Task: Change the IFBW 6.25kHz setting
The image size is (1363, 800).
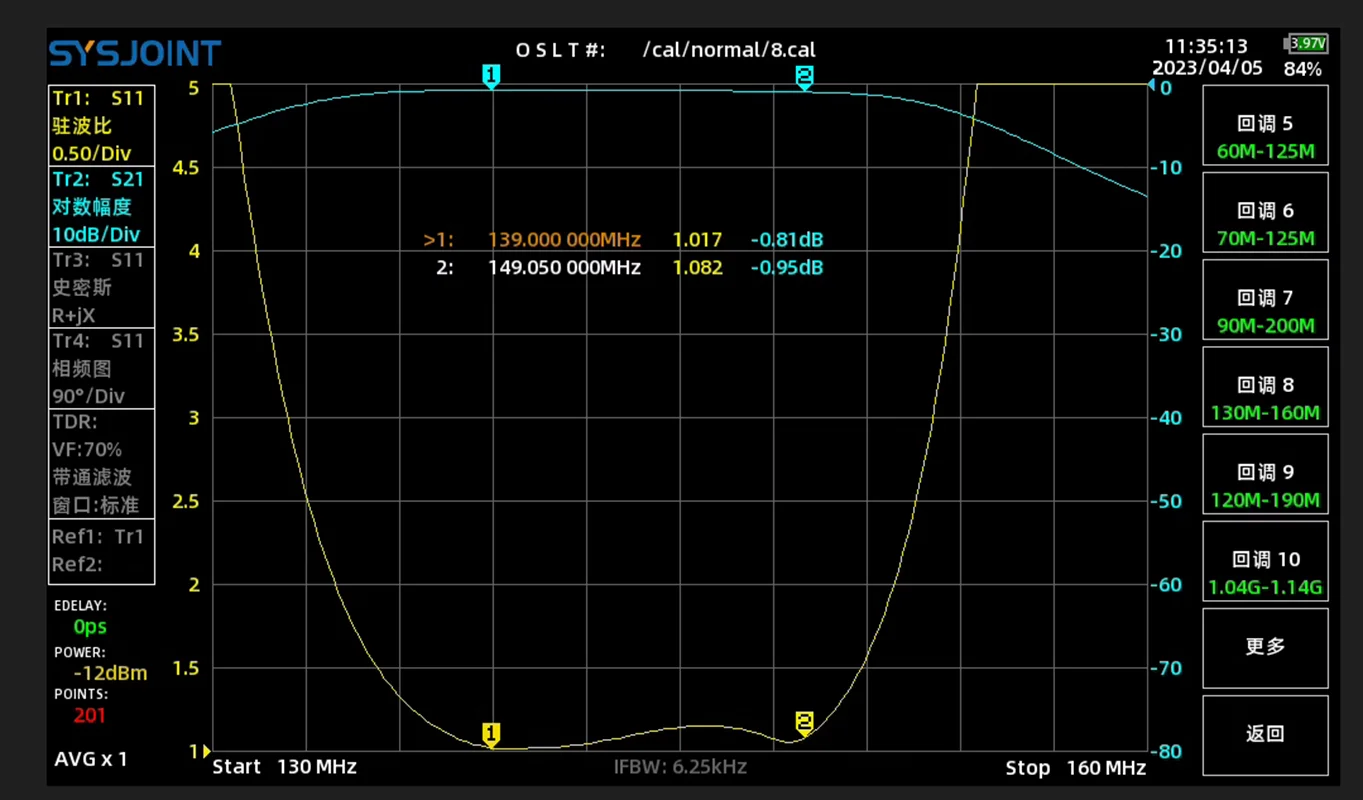Action: tap(680, 768)
